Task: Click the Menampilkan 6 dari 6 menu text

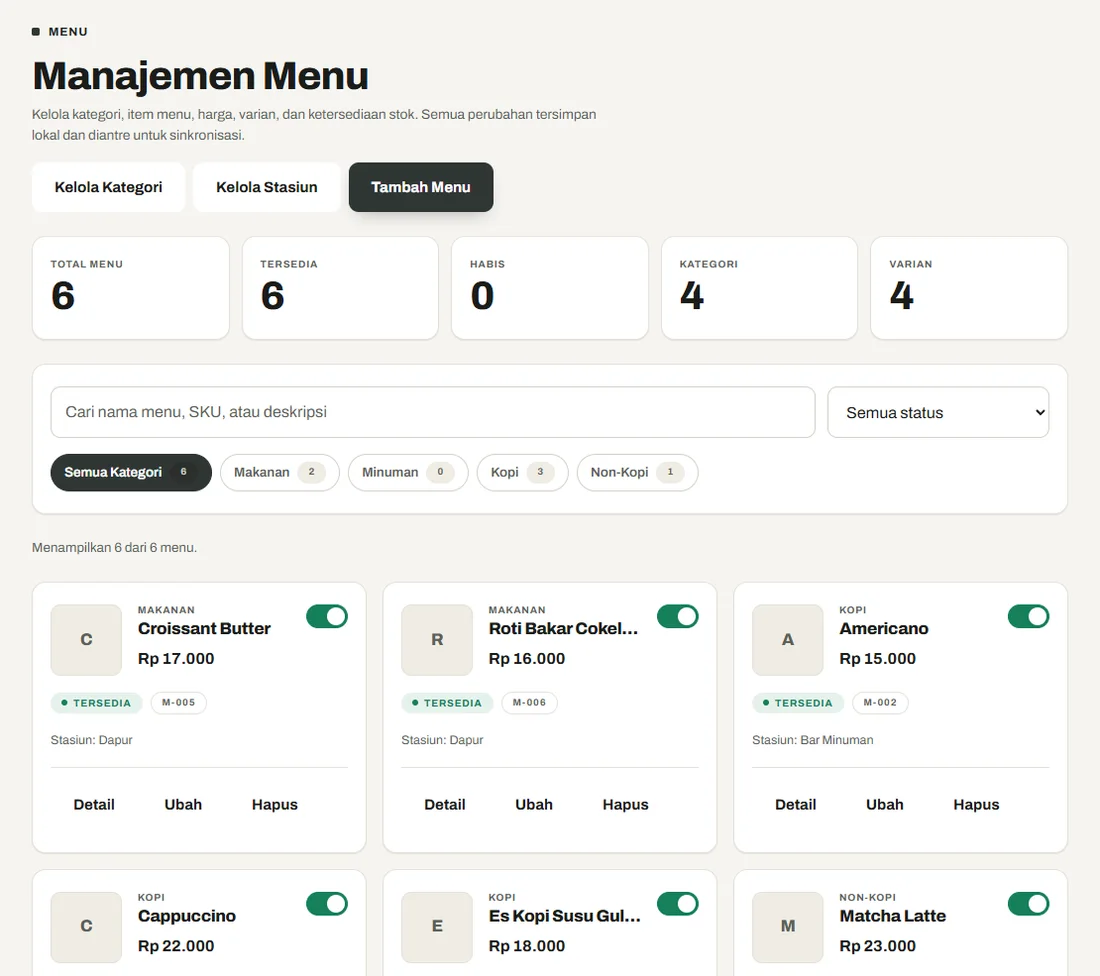Action: 114,547
